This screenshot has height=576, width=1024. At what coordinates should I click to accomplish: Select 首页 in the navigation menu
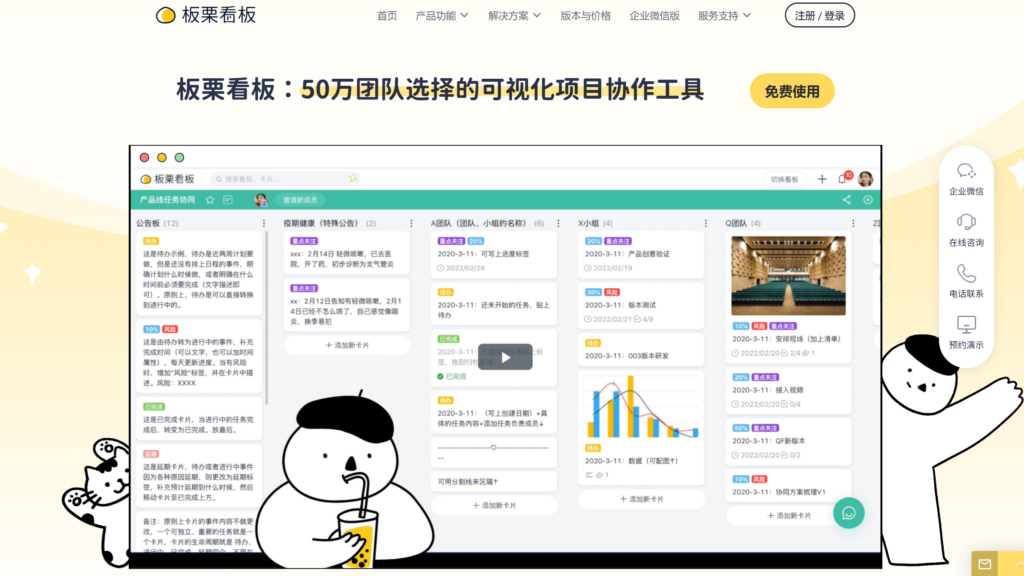pyautogui.click(x=387, y=16)
